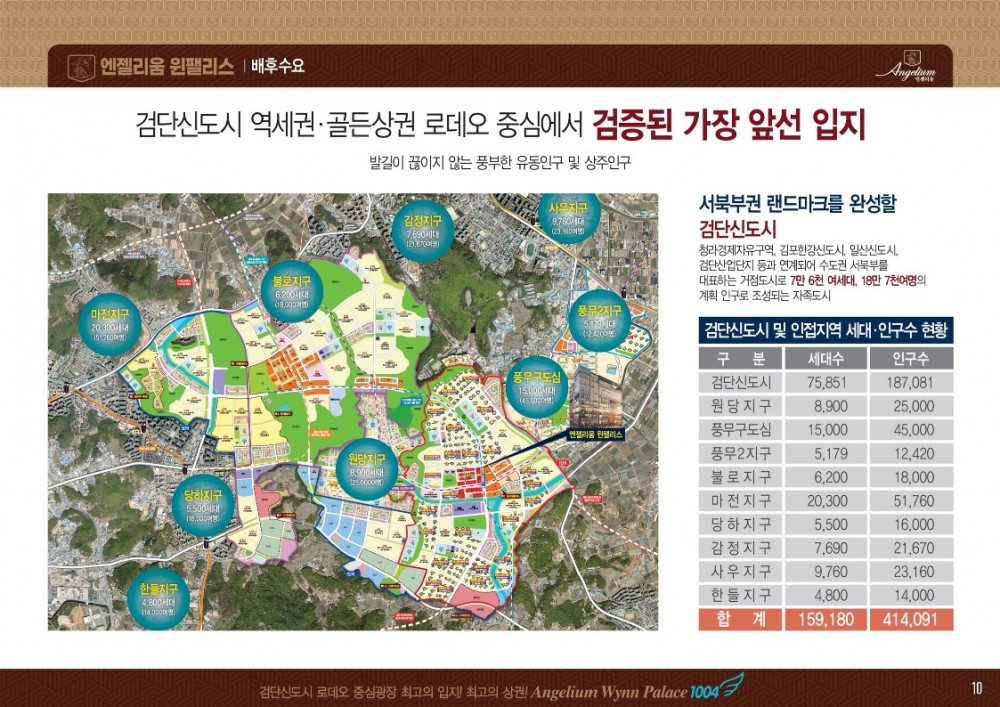Click the 한들지구 row label in table
Screen dimensions: 1000x707
click(740, 595)
